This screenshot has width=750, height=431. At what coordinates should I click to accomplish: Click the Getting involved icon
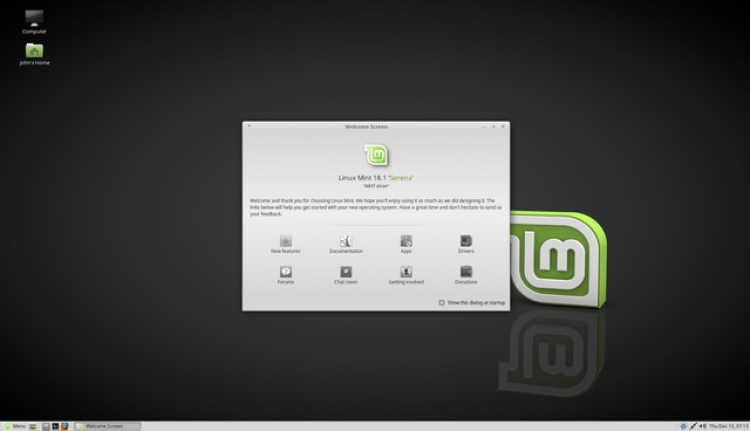click(406, 272)
